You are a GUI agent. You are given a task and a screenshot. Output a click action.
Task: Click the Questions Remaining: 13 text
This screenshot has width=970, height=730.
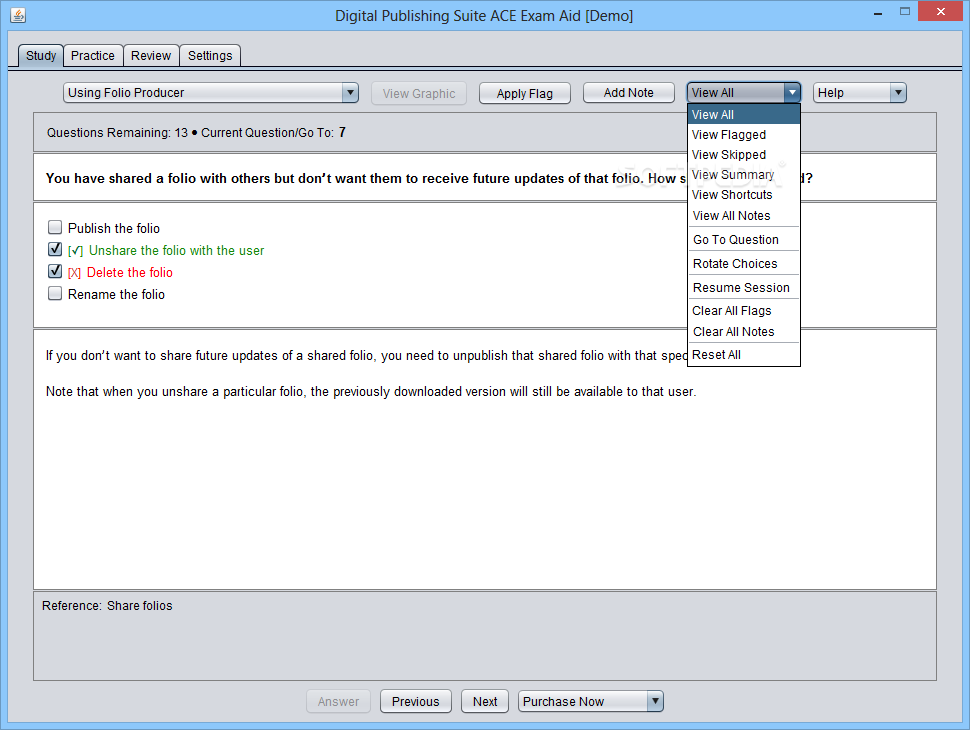pyautogui.click(x=117, y=132)
